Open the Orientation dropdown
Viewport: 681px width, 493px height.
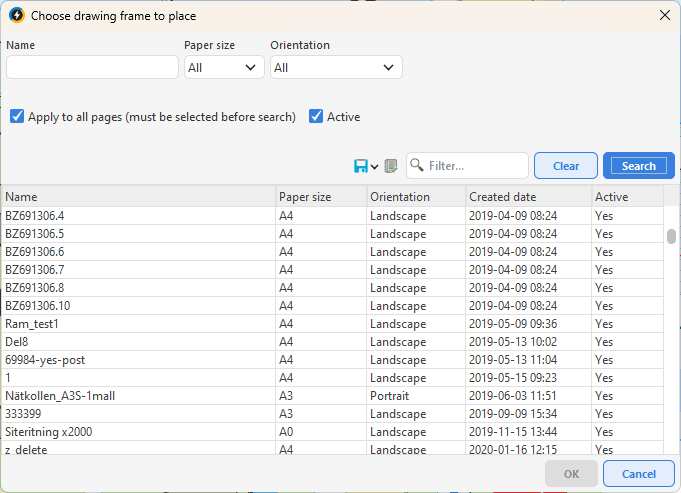click(x=336, y=67)
